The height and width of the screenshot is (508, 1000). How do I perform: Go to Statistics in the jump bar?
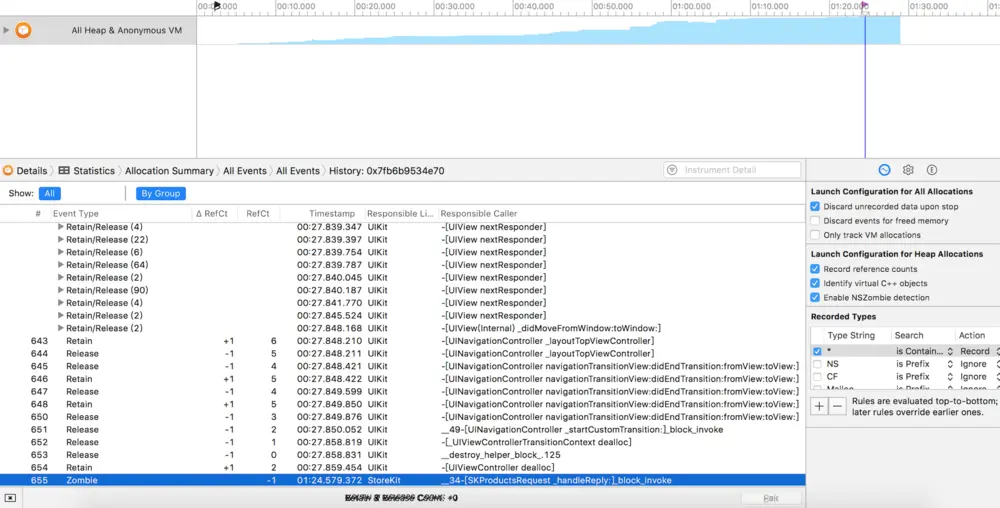(x=94, y=171)
